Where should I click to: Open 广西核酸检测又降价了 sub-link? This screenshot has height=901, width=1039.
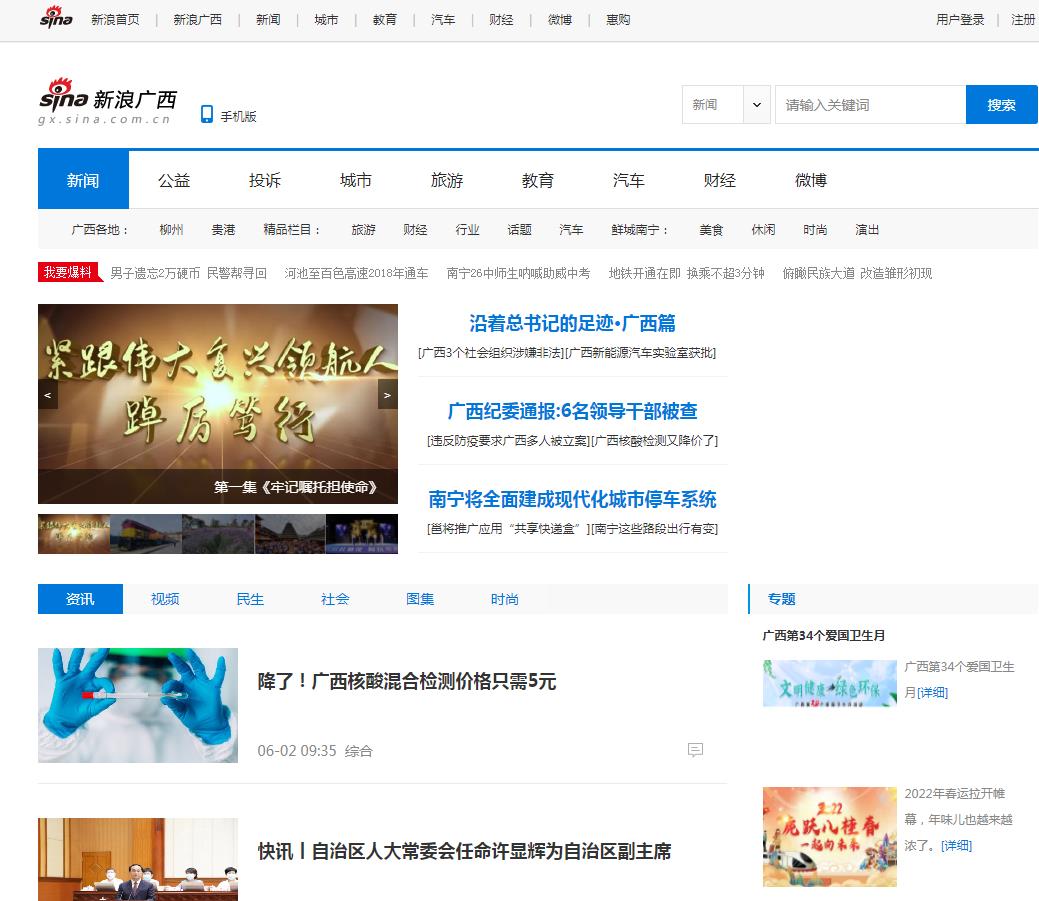point(654,441)
